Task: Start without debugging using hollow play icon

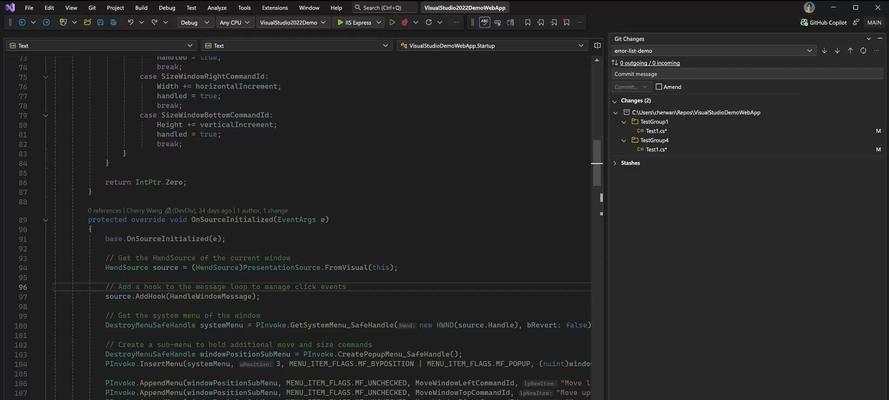Action: 392,23
